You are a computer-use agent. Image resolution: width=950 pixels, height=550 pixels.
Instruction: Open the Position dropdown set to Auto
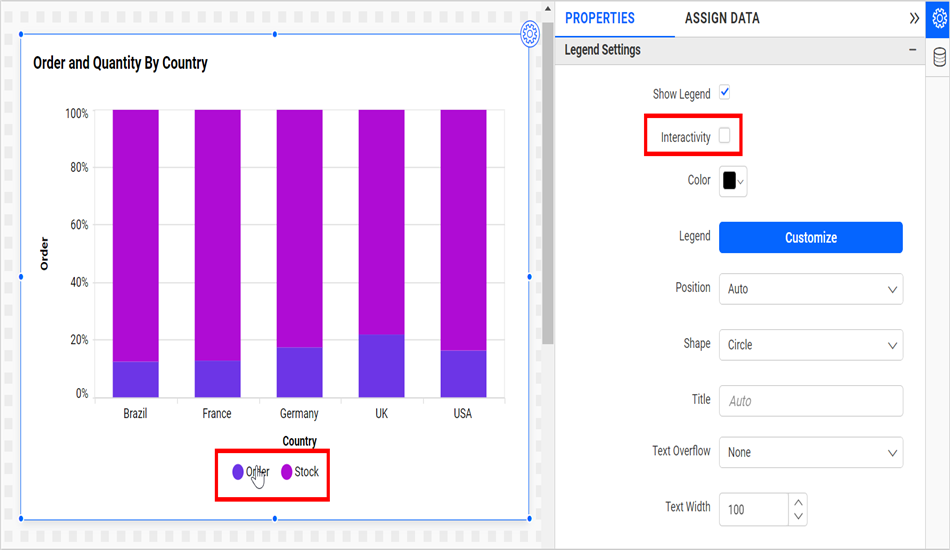pos(810,289)
